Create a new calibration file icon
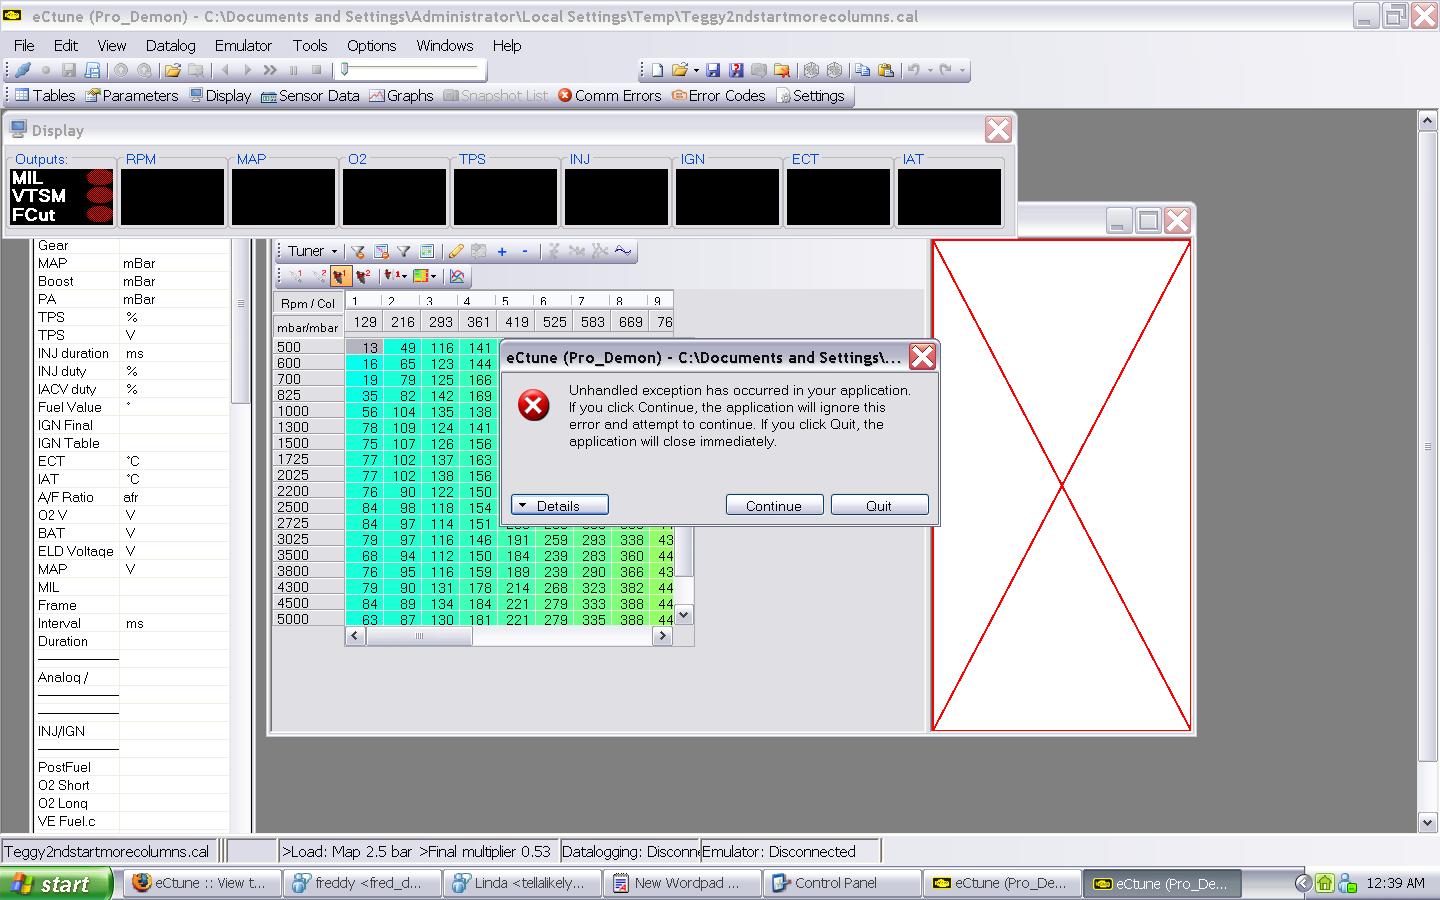This screenshot has height=900, width=1440. [657, 70]
